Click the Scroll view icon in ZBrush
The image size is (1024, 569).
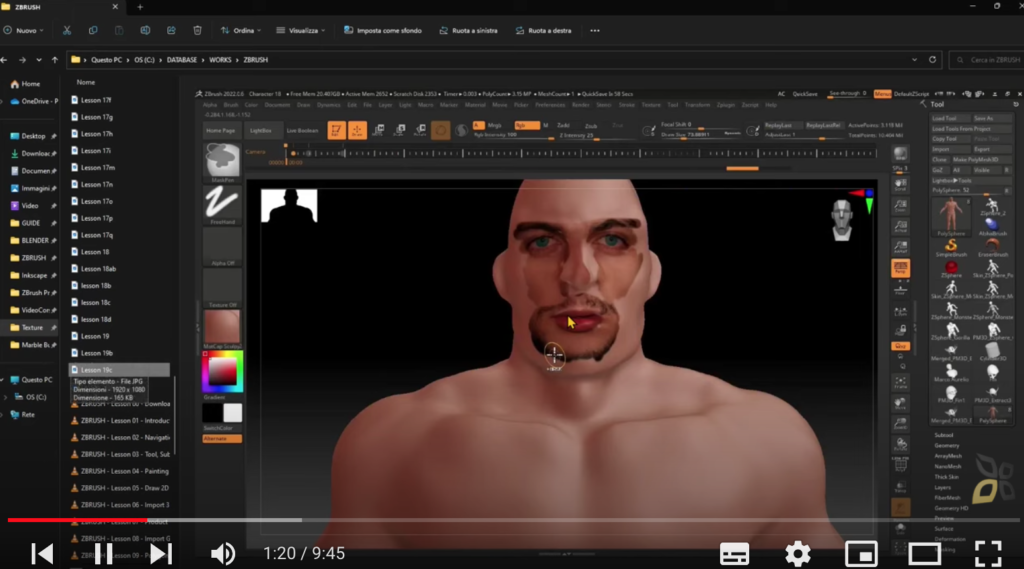coord(900,185)
